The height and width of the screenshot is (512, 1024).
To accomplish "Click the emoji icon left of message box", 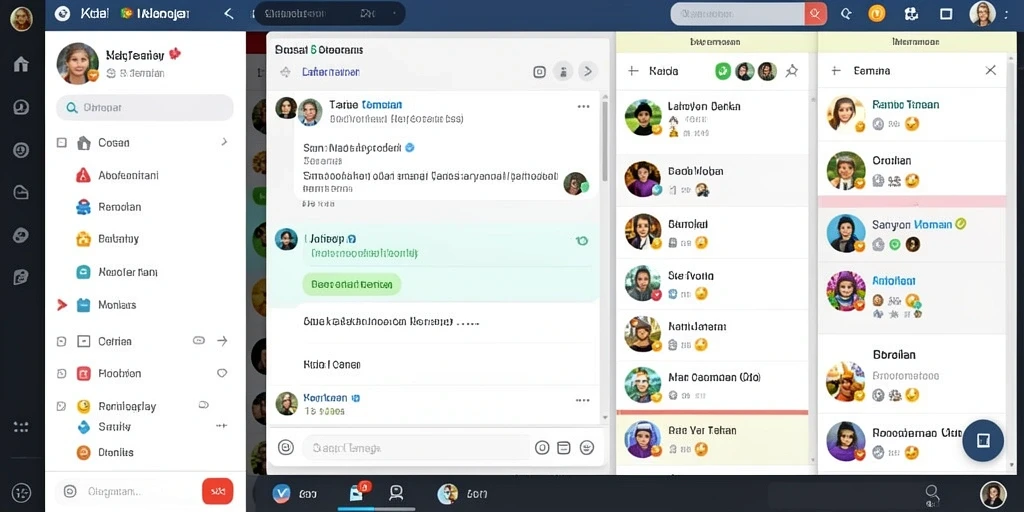I will 285,447.
